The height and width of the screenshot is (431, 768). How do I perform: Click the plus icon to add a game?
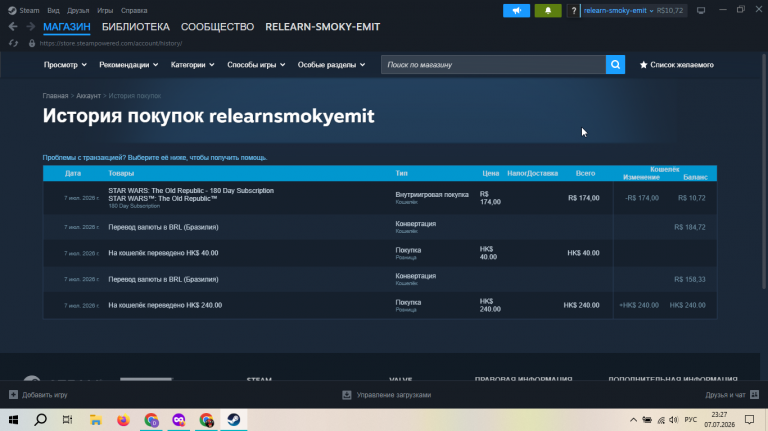[13, 395]
